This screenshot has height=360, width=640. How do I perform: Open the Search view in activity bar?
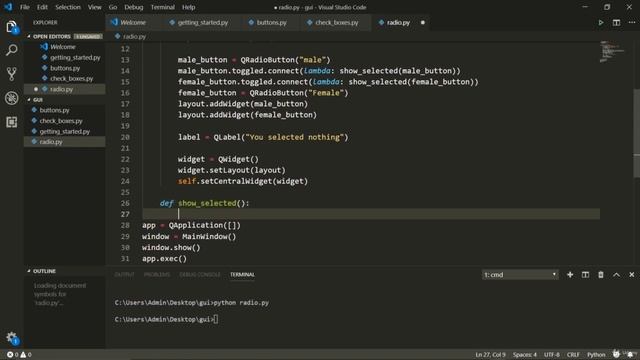[11, 50]
